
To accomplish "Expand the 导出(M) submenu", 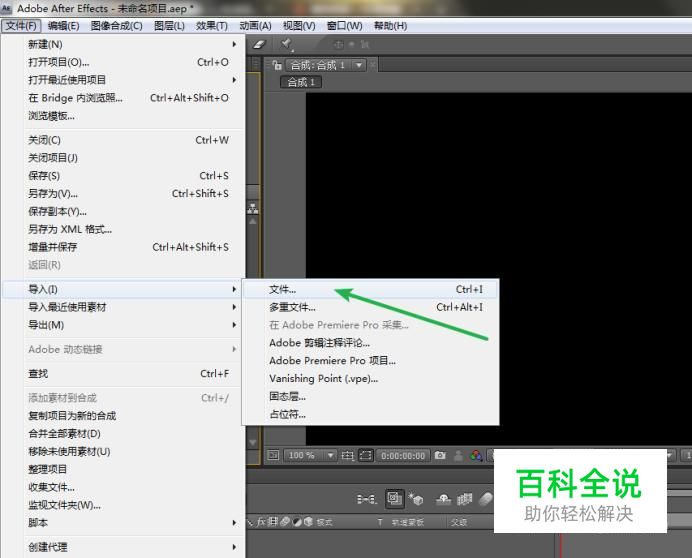I will [x=124, y=325].
